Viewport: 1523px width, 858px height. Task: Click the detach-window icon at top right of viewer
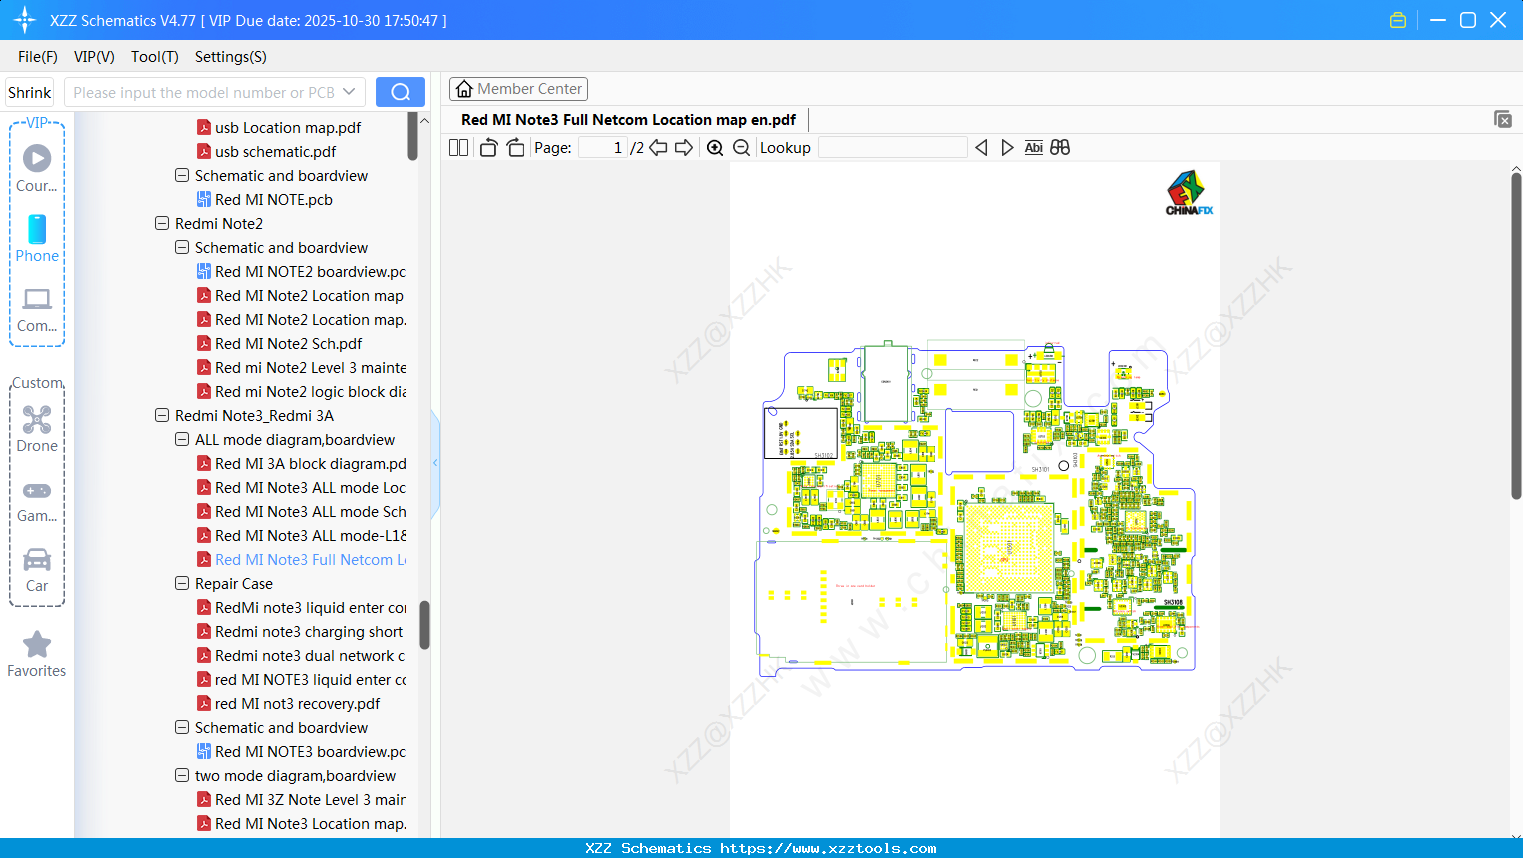click(1502, 119)
